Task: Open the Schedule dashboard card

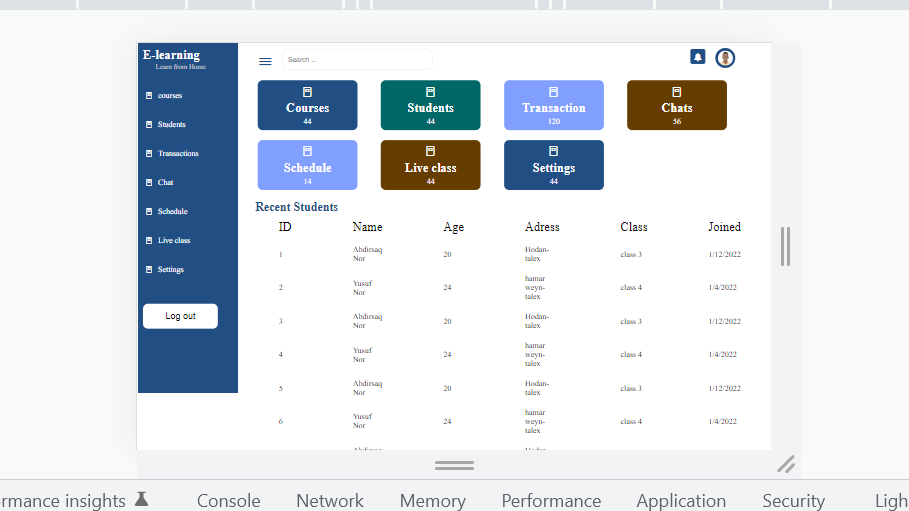Action: pos(307,165)
